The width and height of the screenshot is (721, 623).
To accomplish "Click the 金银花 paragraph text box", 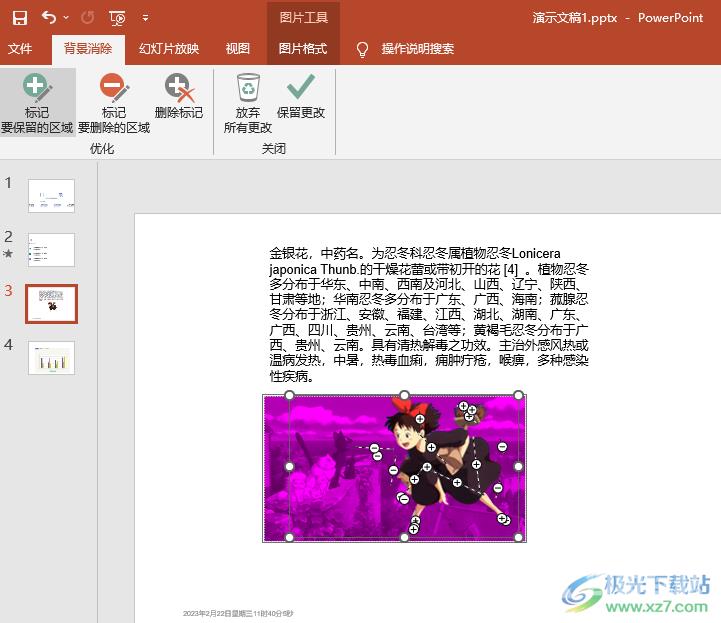I will pyautogui.click(x=429, y=314).
